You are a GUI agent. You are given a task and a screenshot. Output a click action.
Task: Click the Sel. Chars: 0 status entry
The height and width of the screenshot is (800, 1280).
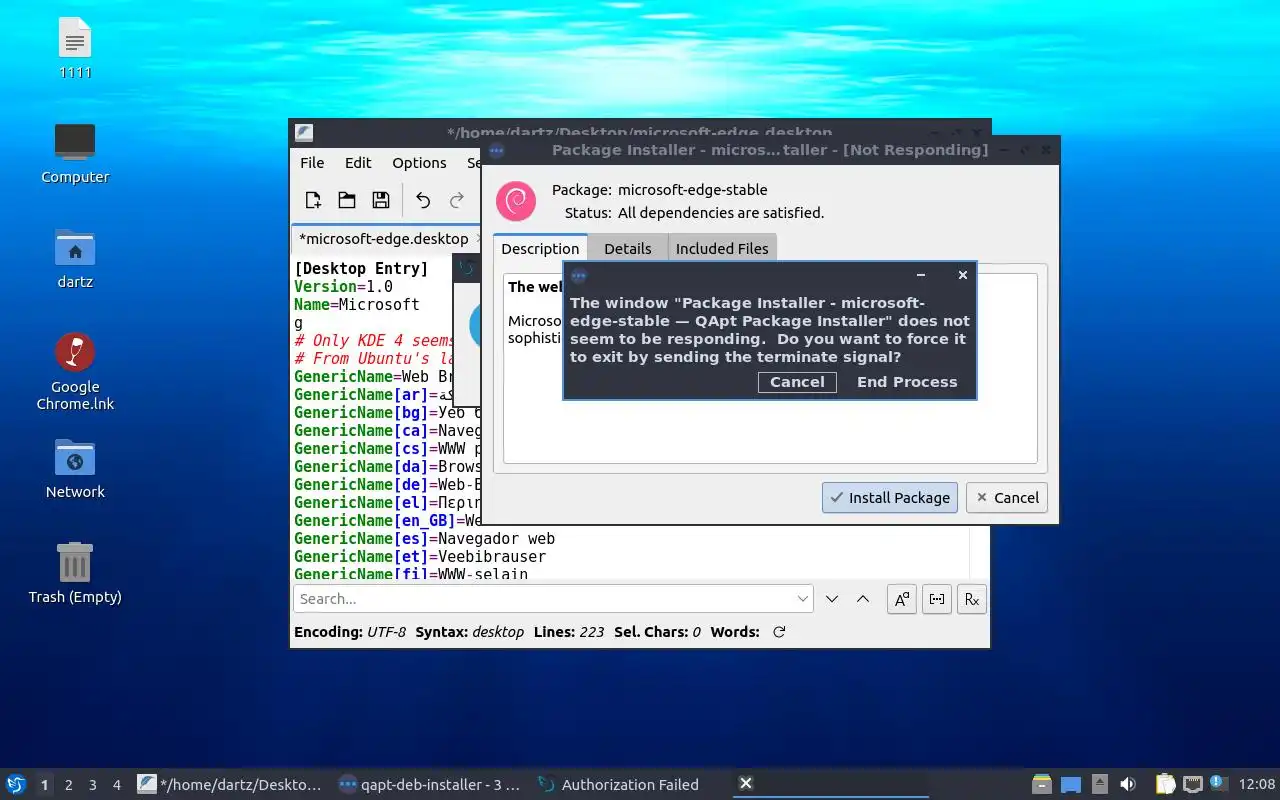click(657, 632)
